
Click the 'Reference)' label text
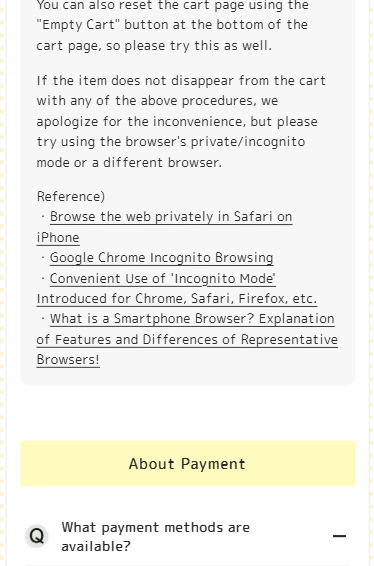point(71,196)
